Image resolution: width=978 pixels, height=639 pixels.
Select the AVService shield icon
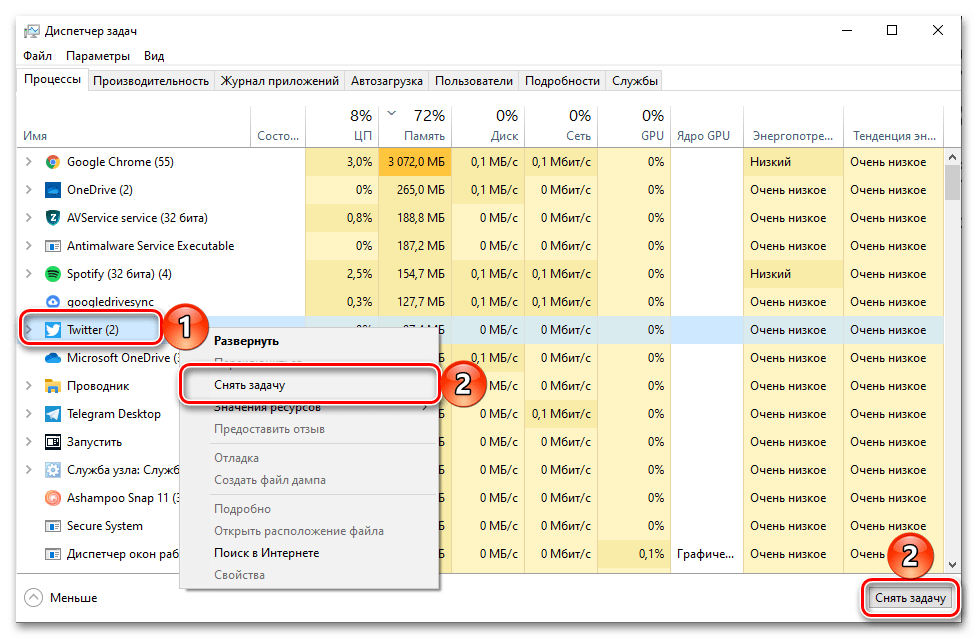pyautogui.click(x=53, y=218)
